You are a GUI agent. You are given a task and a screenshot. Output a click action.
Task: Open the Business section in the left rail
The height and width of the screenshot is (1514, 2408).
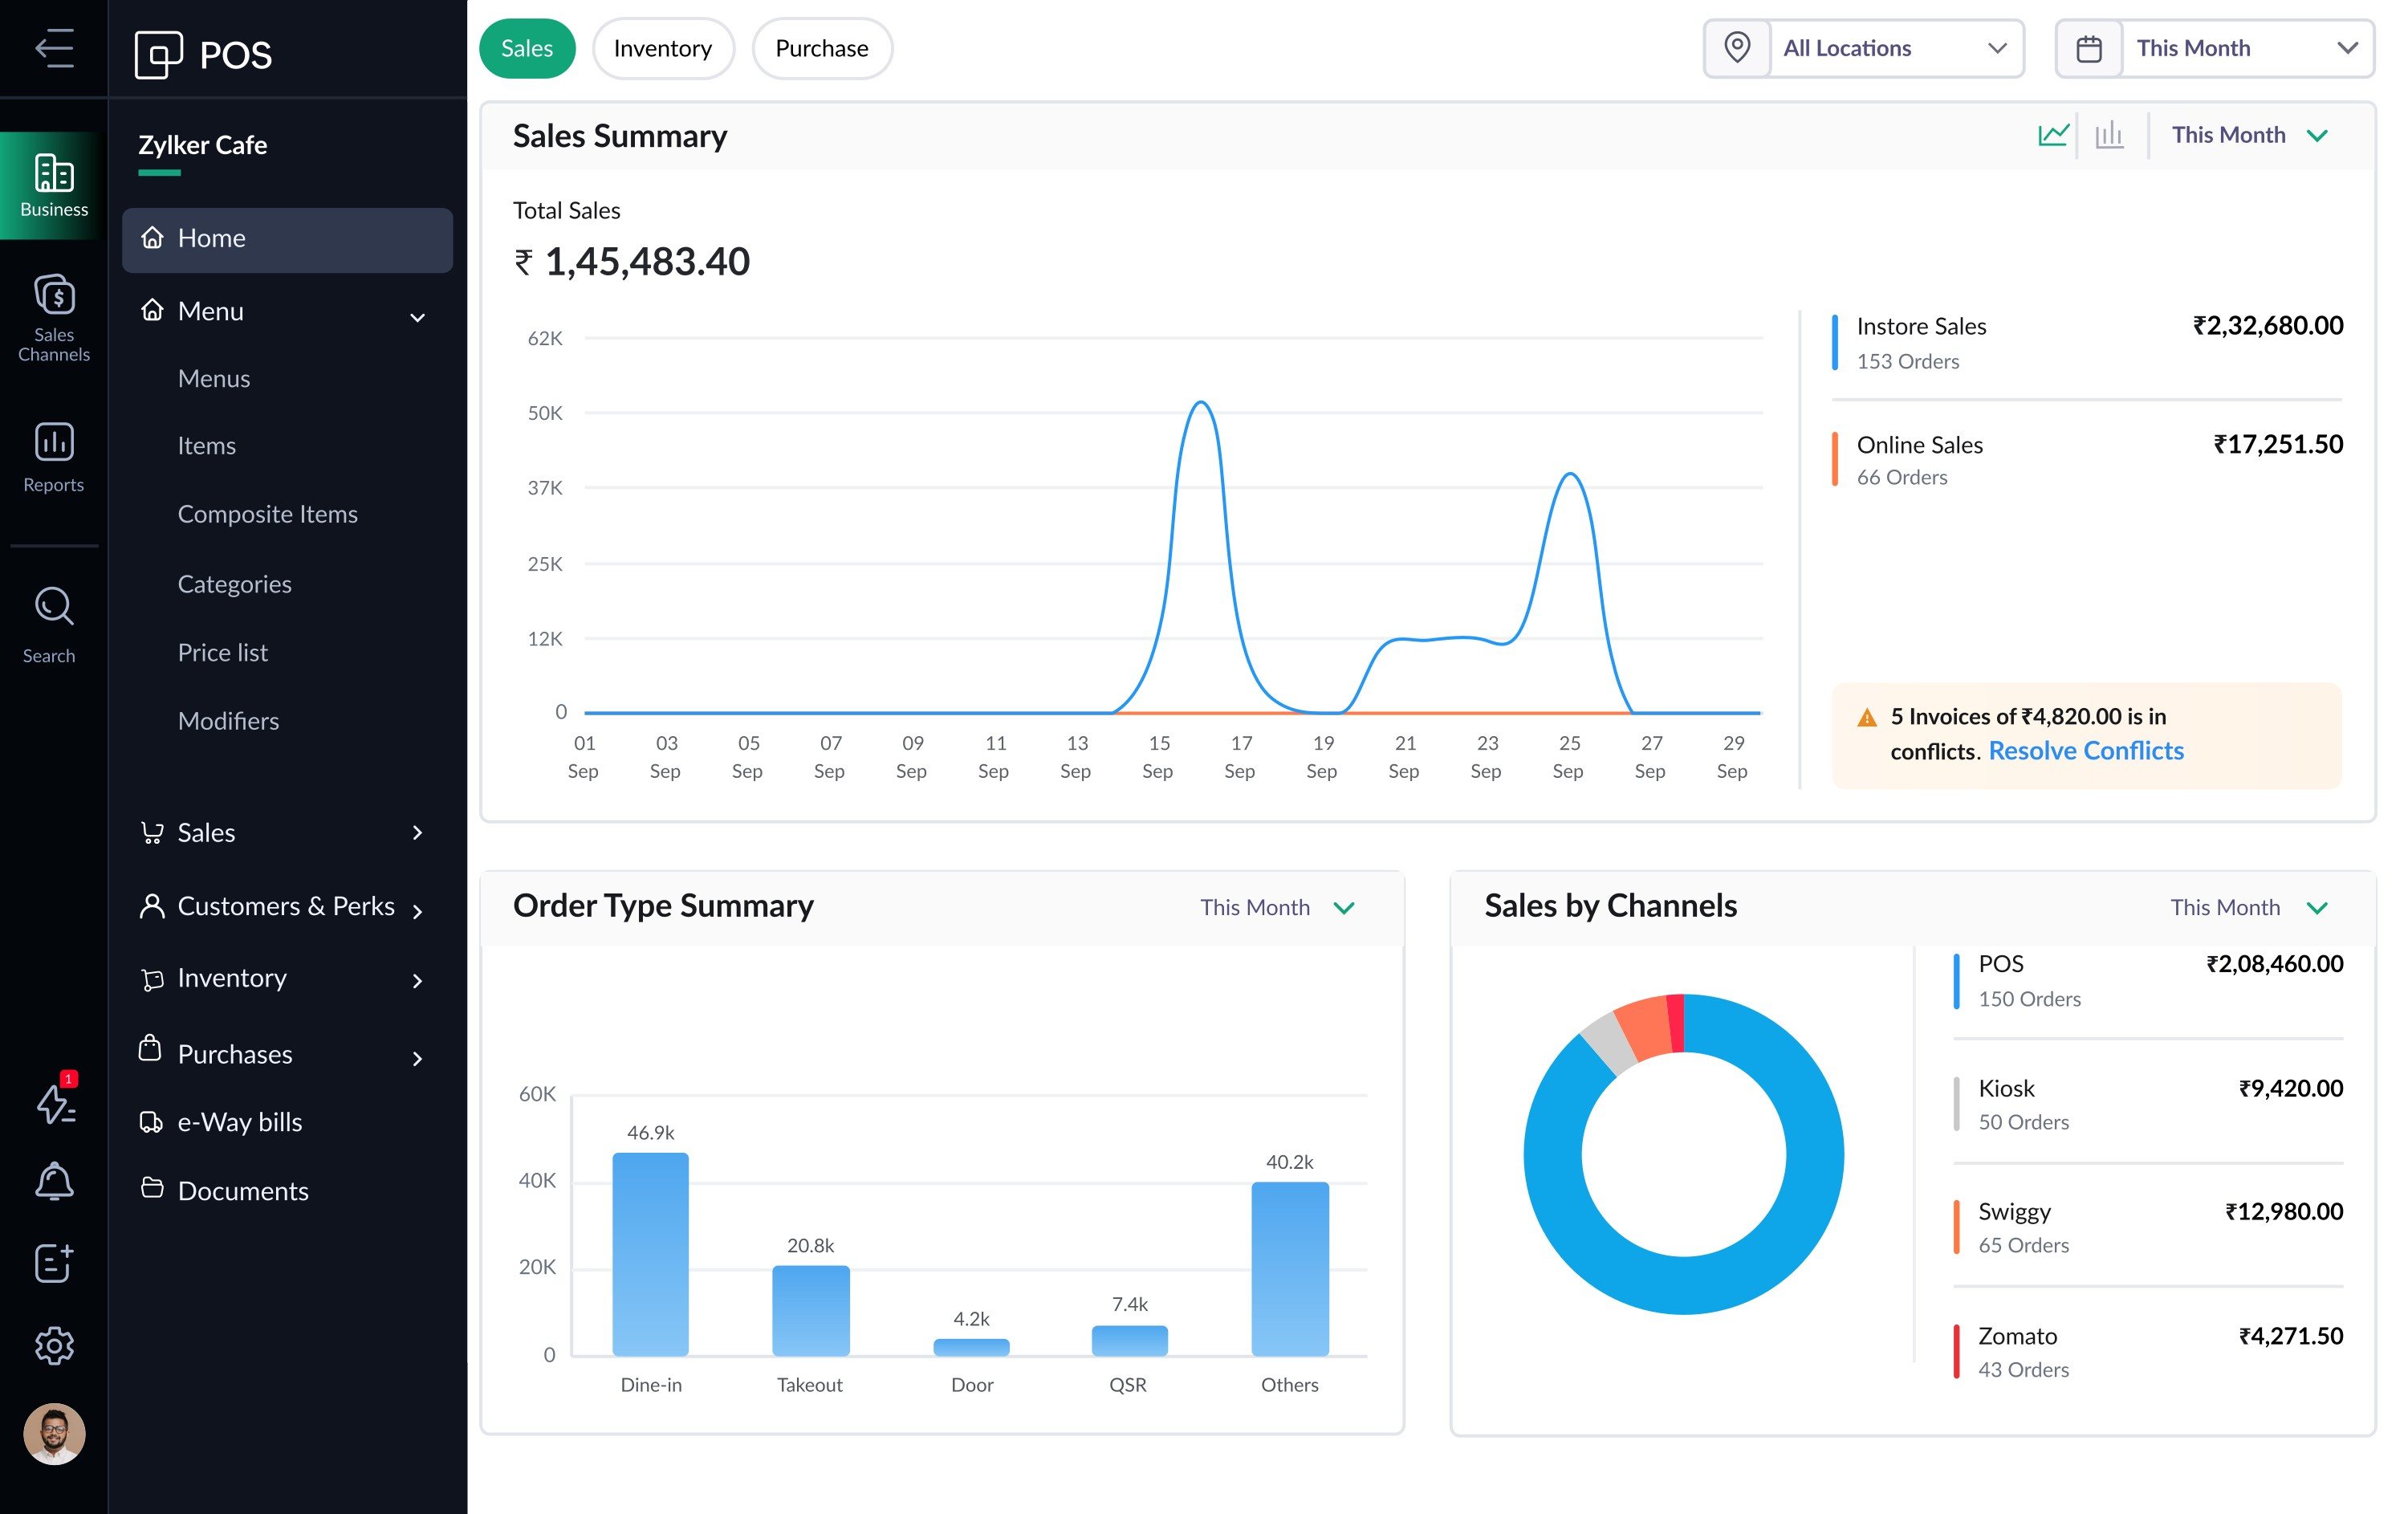(54, 185)
